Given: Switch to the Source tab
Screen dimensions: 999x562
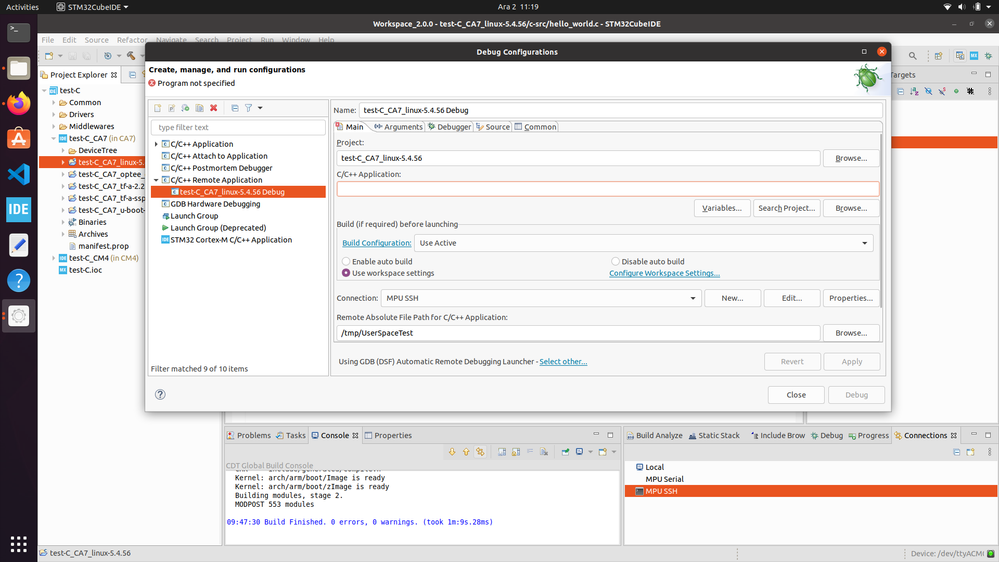Looking at the screenshot, I should pos(492,127).
